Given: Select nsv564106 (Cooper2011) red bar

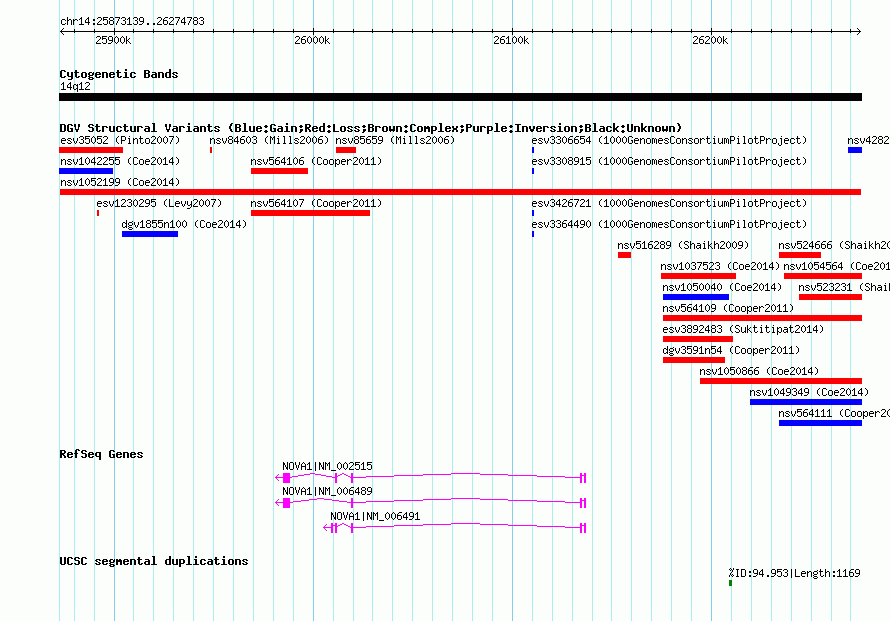Looking at the screenshot, I should tap(279, 171).
